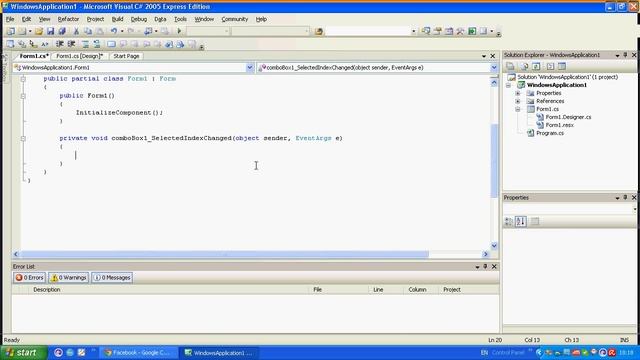Viewport: 640px width, 360px height.
Task: Click the New Project toolbar icon
Action: 11,31
